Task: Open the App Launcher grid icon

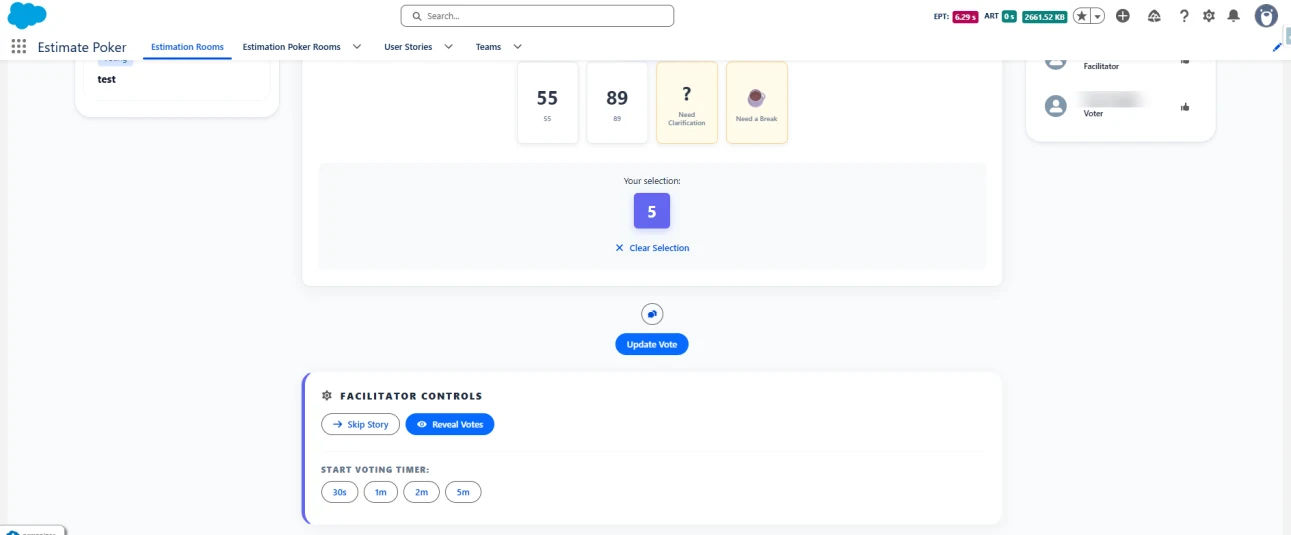Action: click(18, 47)
